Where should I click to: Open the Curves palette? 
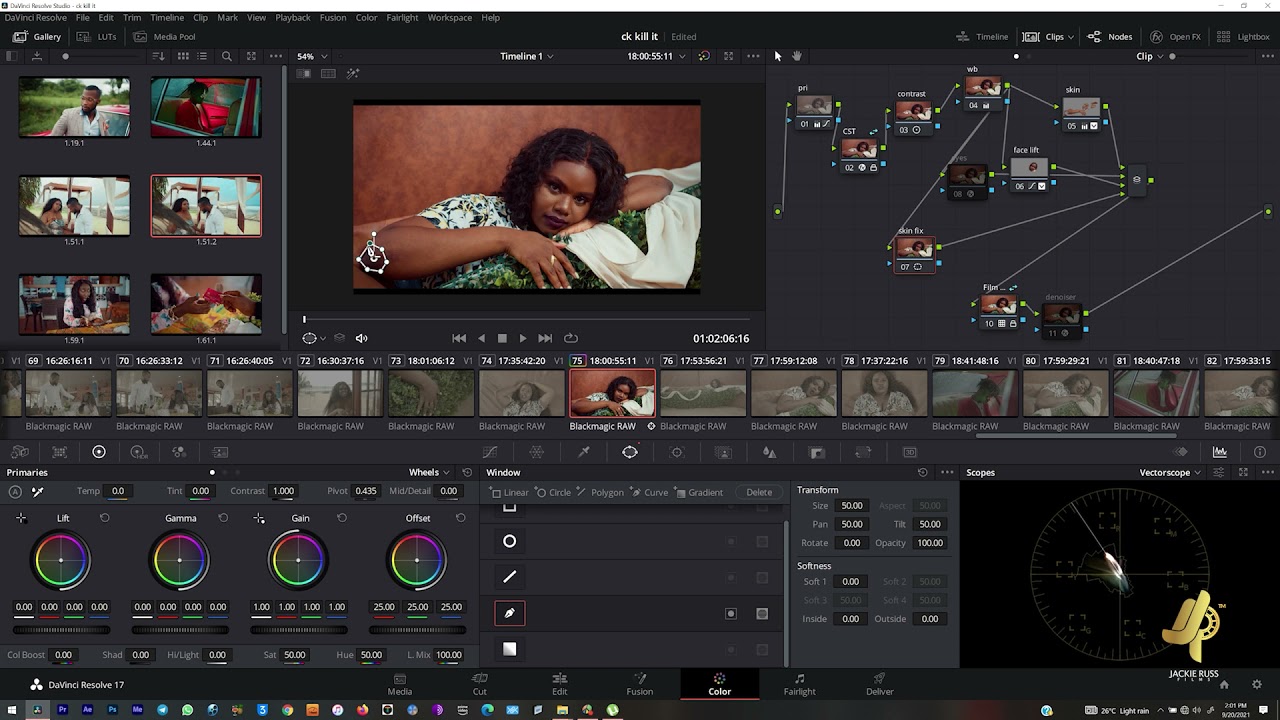click(x=490, y=452)
